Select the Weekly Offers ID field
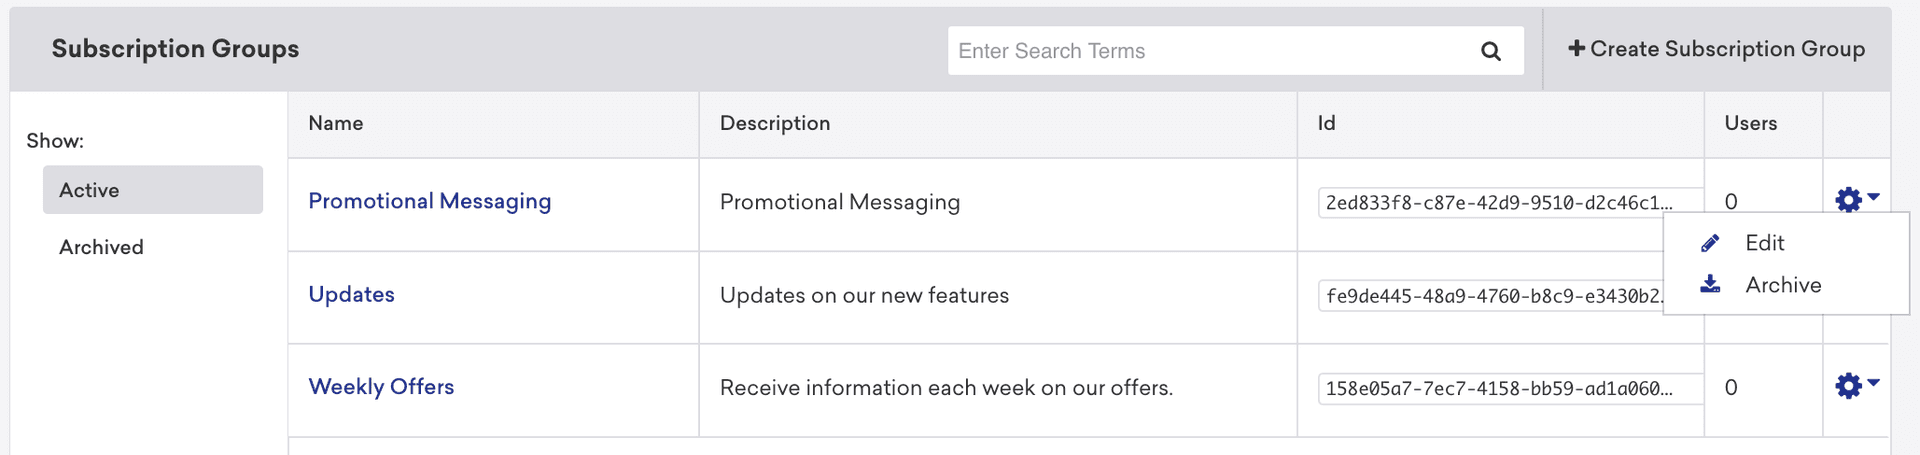The image size is (1920, 455). [x=1498, y=389]
